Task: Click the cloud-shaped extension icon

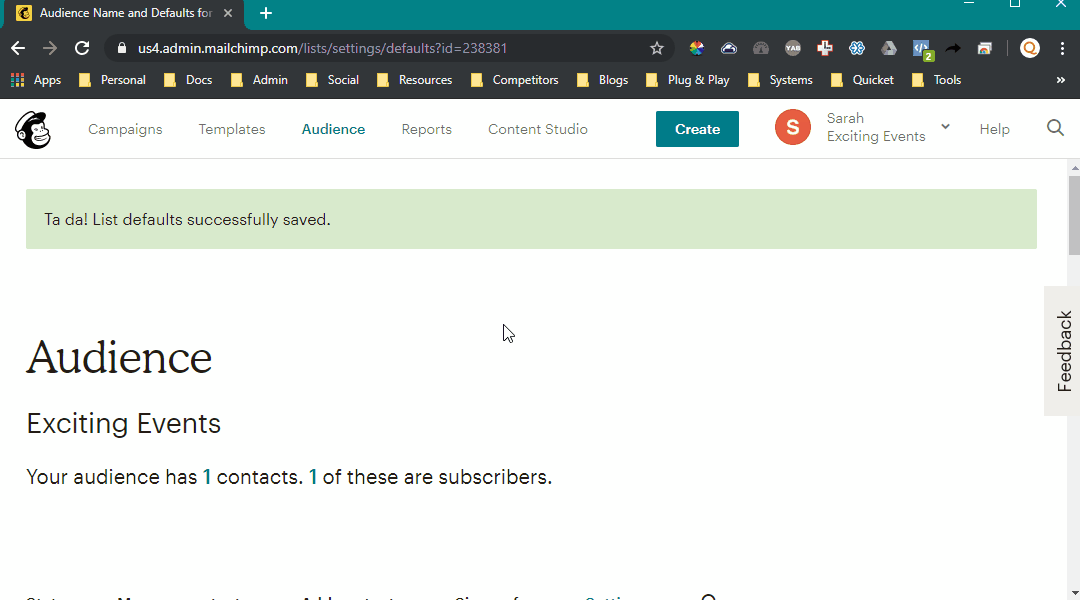Action: click(x=729, y=48)
